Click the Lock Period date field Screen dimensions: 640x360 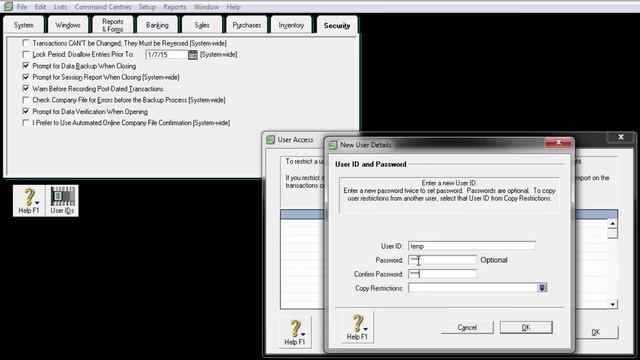167,55
